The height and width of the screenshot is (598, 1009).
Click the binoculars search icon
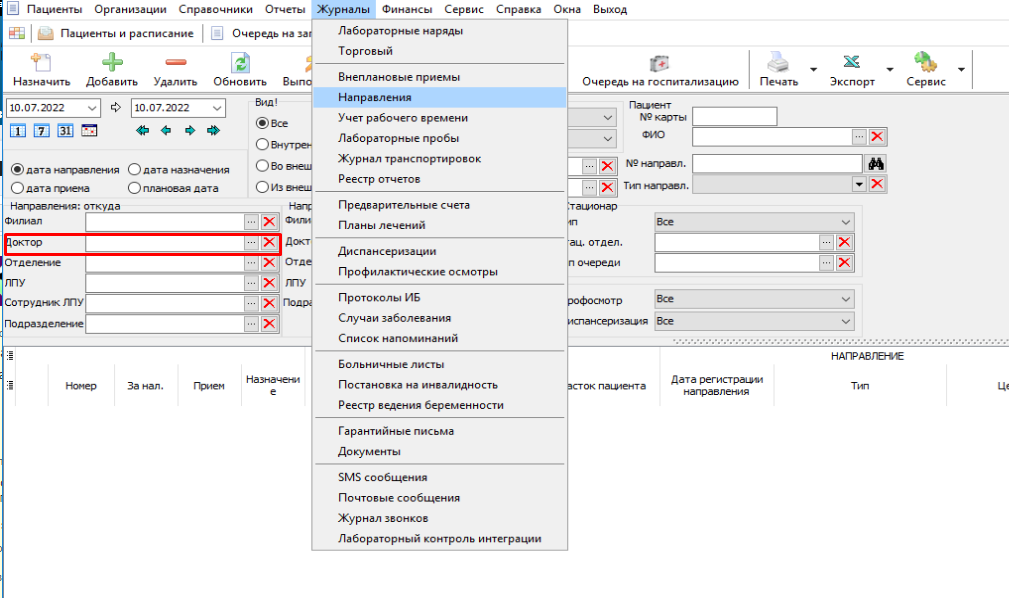[x=877, y=163]
